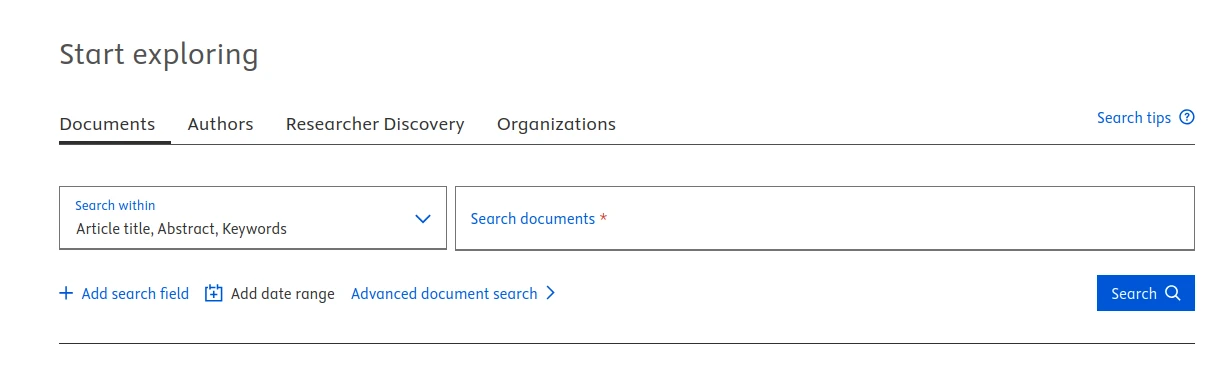Open the Researcher Discovery tab
This screenshot has width=1210, height=386.
[x=375, y=124]
